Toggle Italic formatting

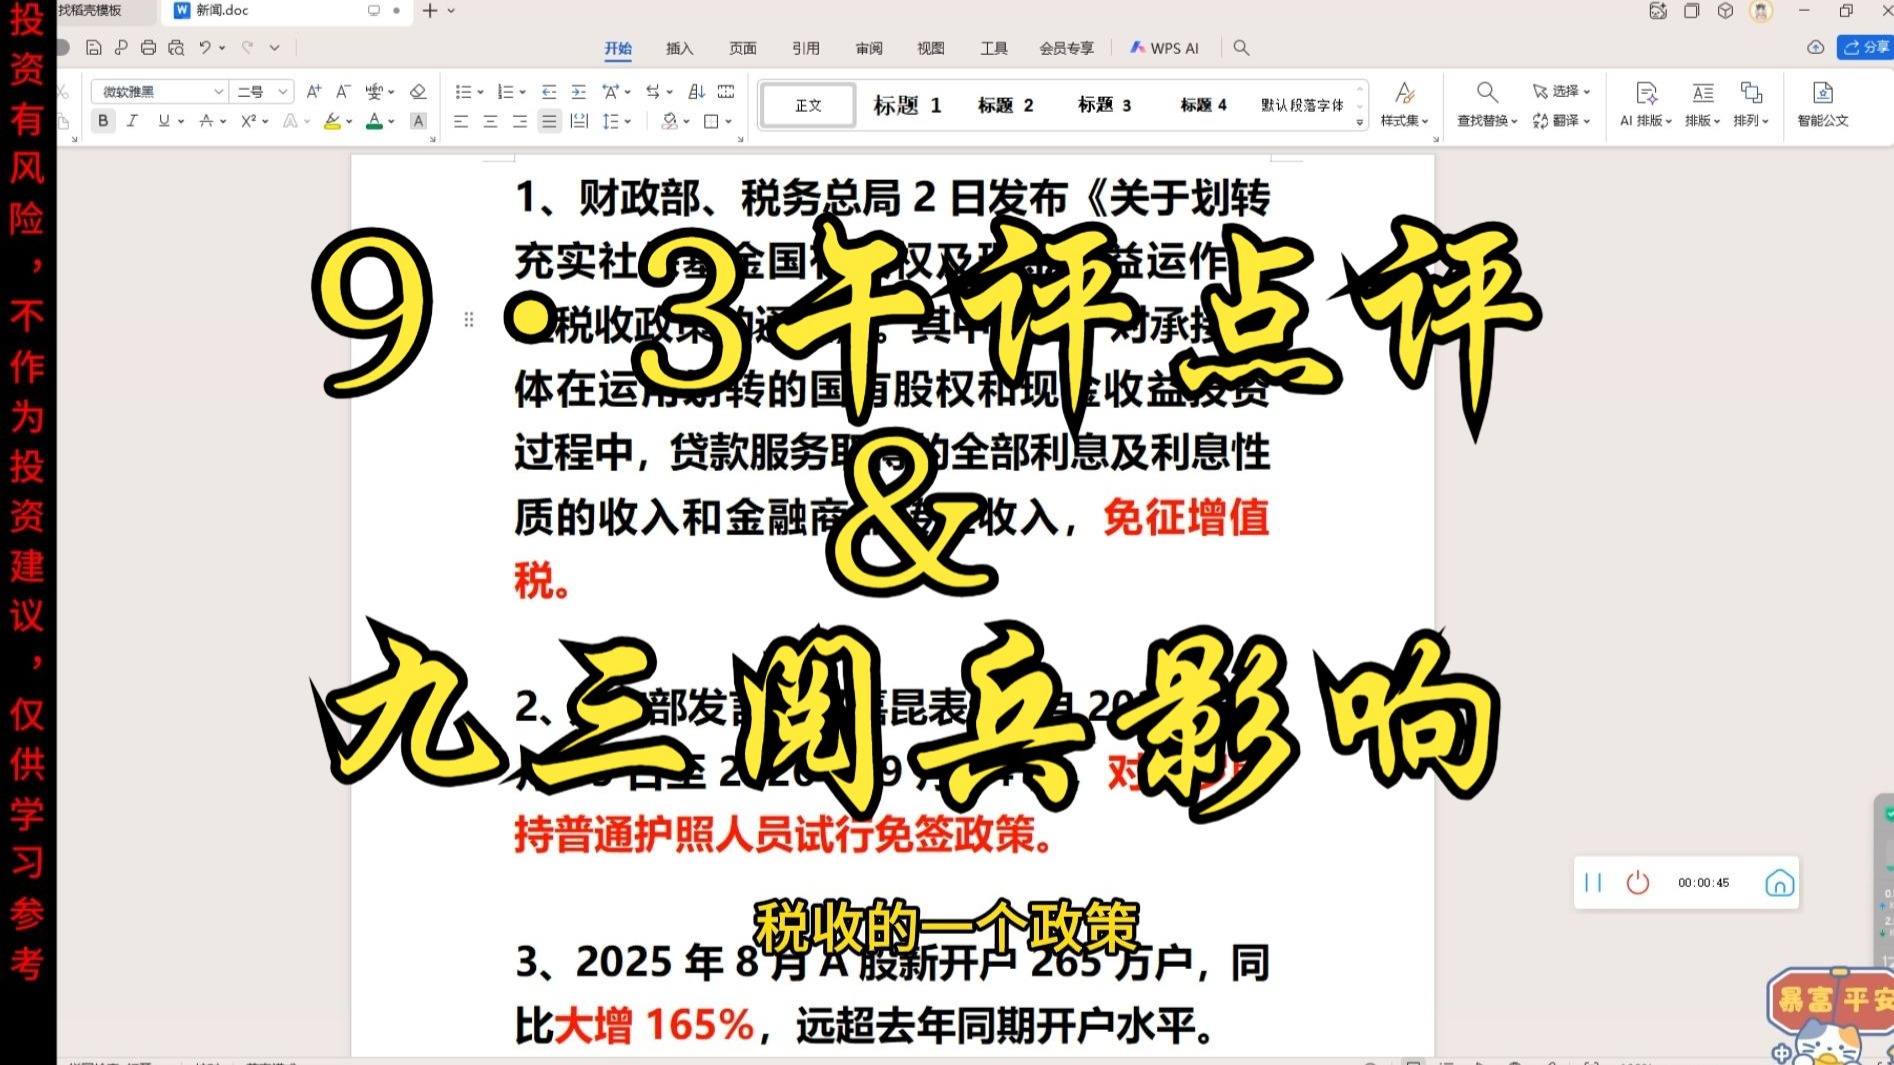click(x=132, y=121)
